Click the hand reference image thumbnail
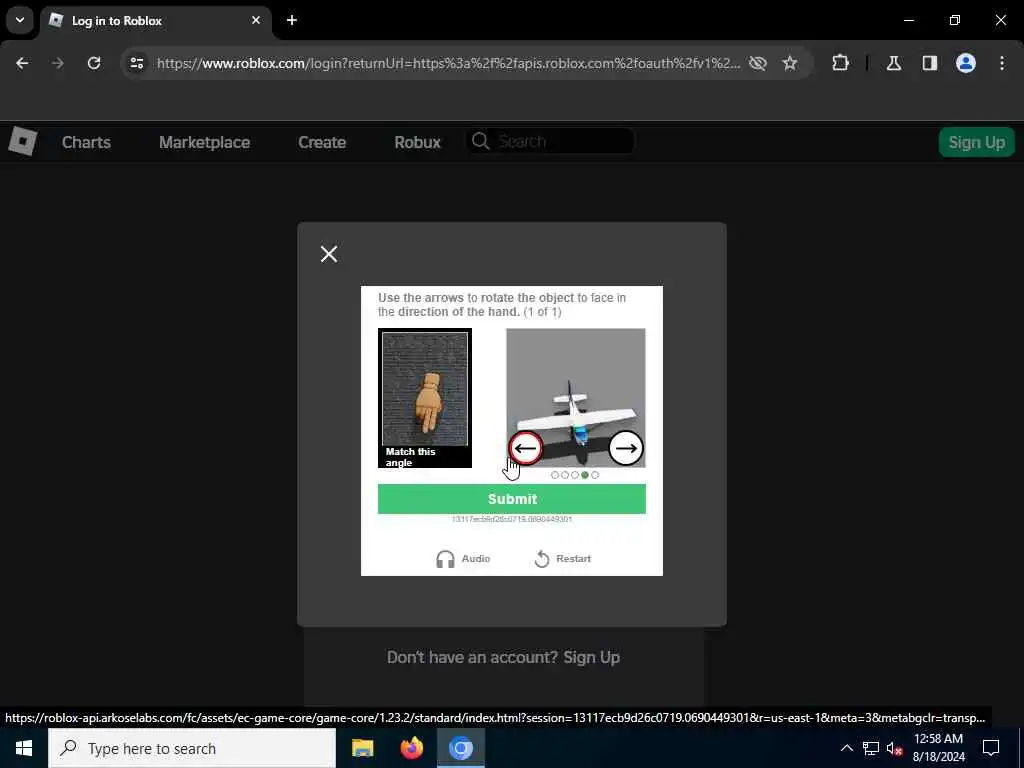 [x=424, y=397]
